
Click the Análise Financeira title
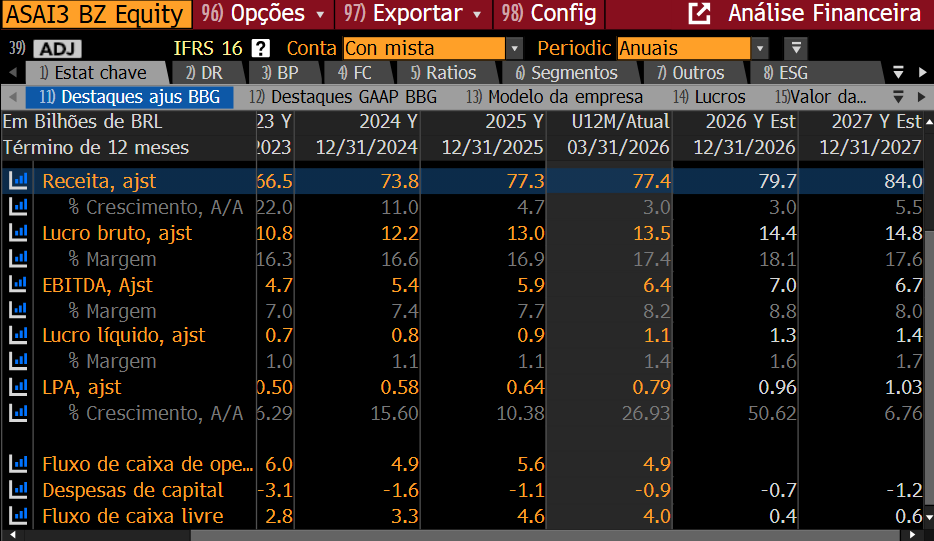(x=824, y=13)
